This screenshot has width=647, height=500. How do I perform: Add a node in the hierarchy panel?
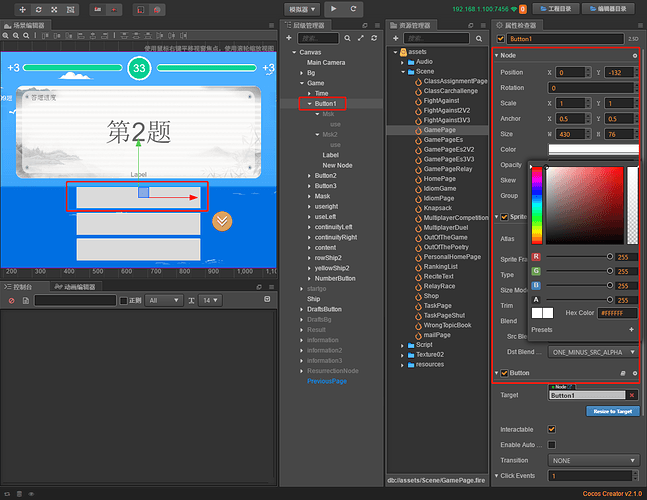tap(289, 38)
